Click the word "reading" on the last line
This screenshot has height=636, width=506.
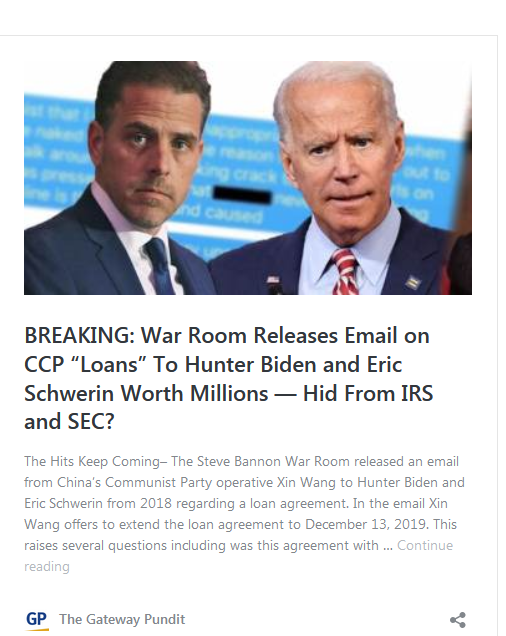[47, 566]
